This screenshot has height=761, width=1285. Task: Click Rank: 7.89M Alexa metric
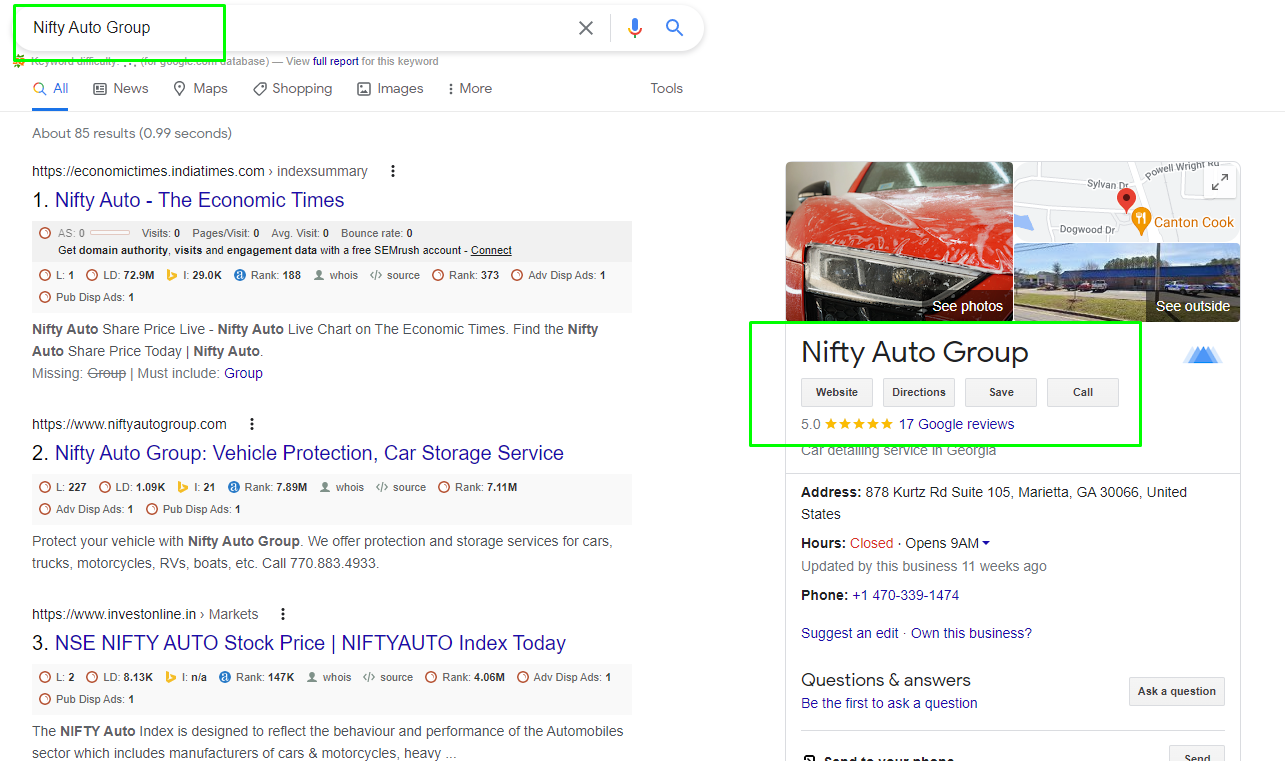coord(268,487)
